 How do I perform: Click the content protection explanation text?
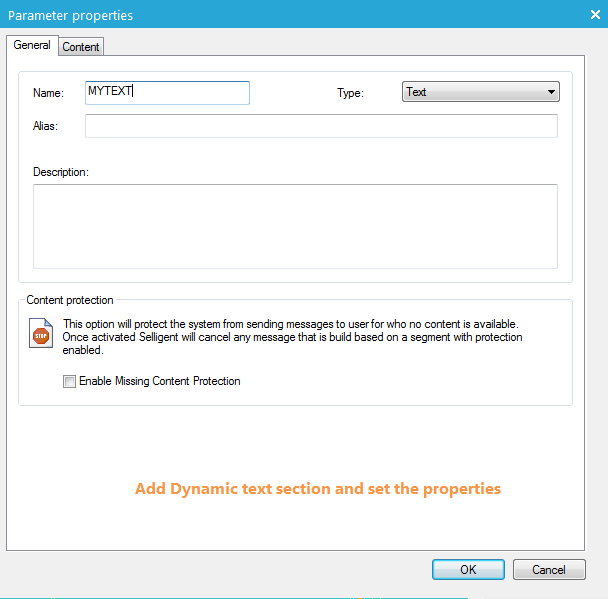click(292, 337)
